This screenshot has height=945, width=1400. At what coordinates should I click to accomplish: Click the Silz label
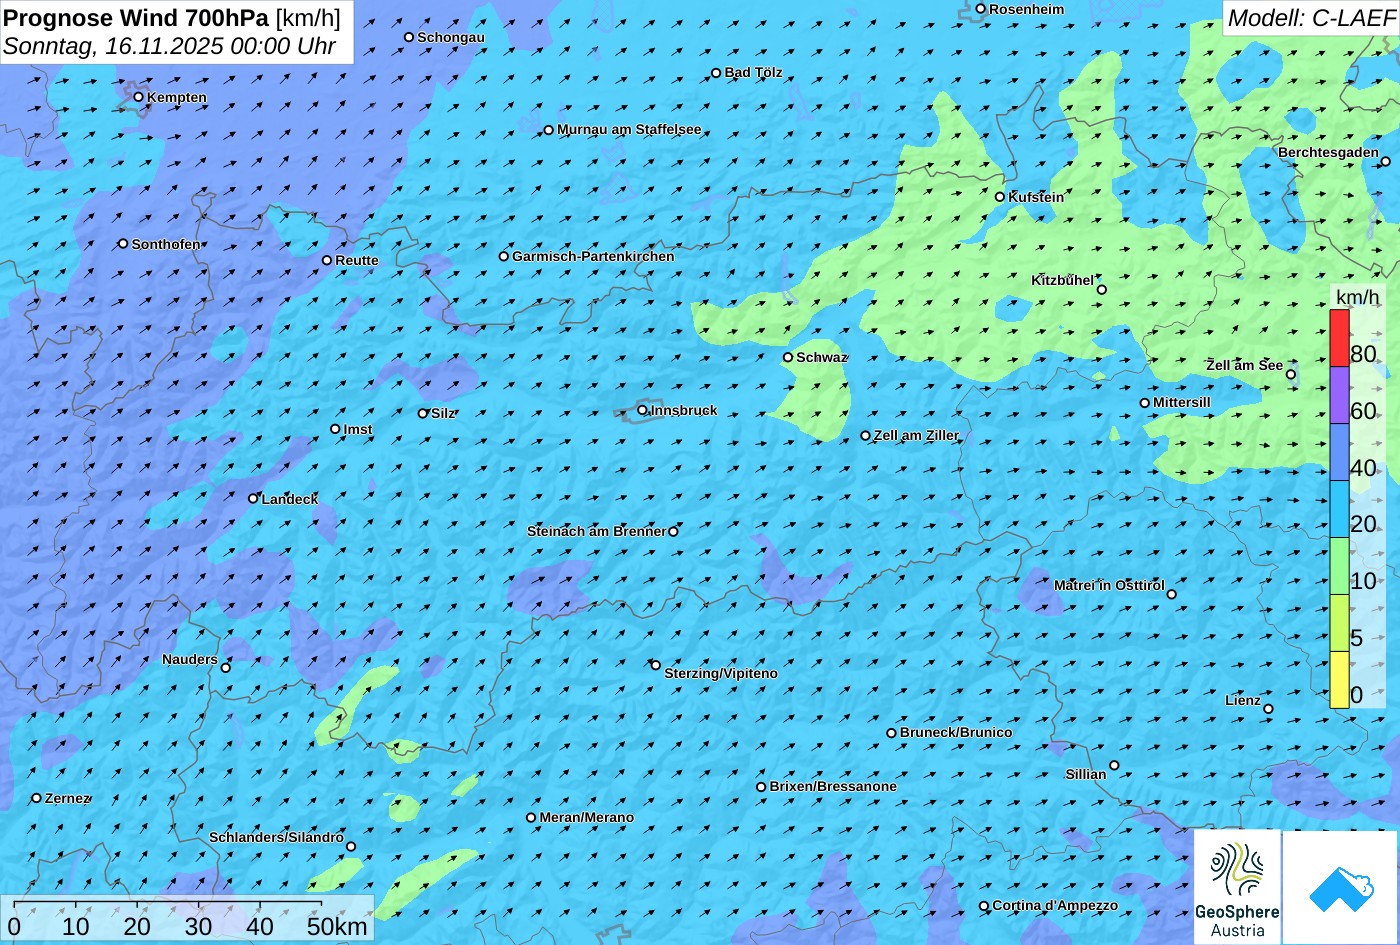point(443,413)
